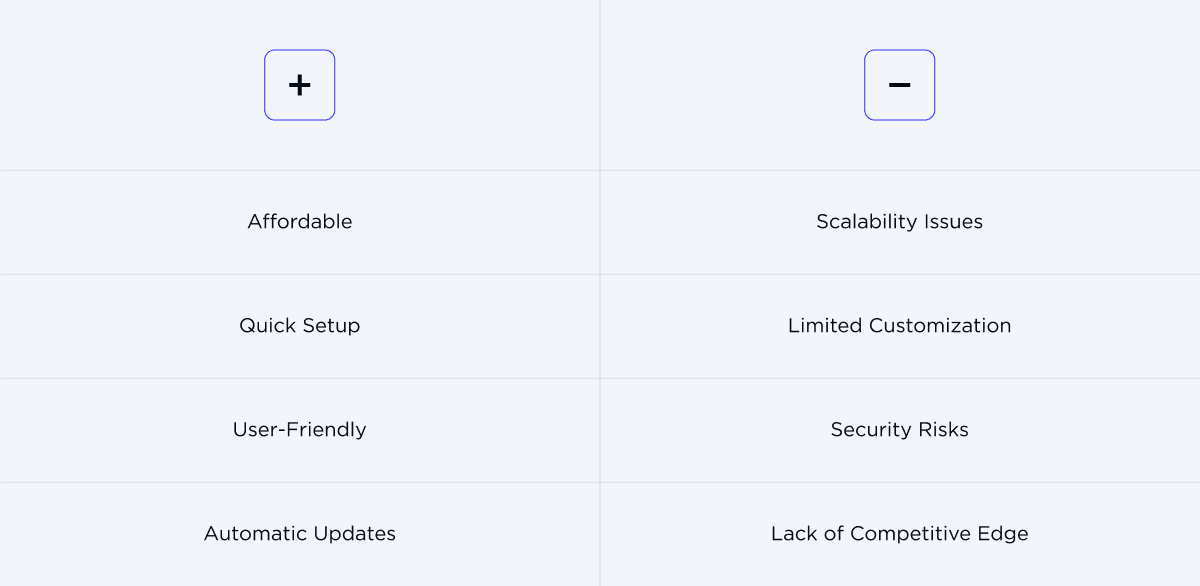
Task: Click the word "Setup" in Quick Setup
Action: click(328, 326)
